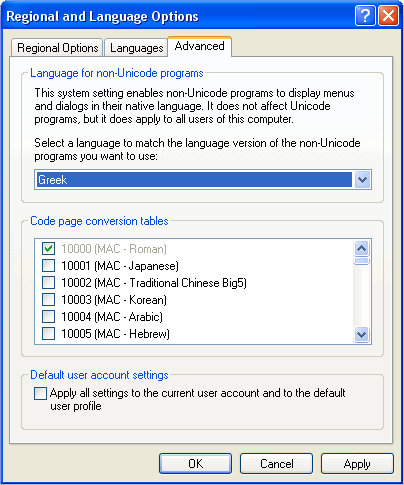Enable 10003 (MAC - Korean) checkbox

tap(48, 300)
